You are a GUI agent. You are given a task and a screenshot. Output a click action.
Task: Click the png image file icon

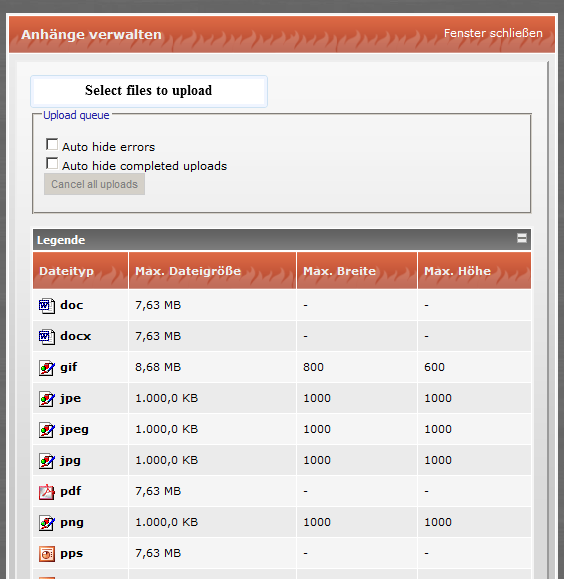click(x=47, y=523)
